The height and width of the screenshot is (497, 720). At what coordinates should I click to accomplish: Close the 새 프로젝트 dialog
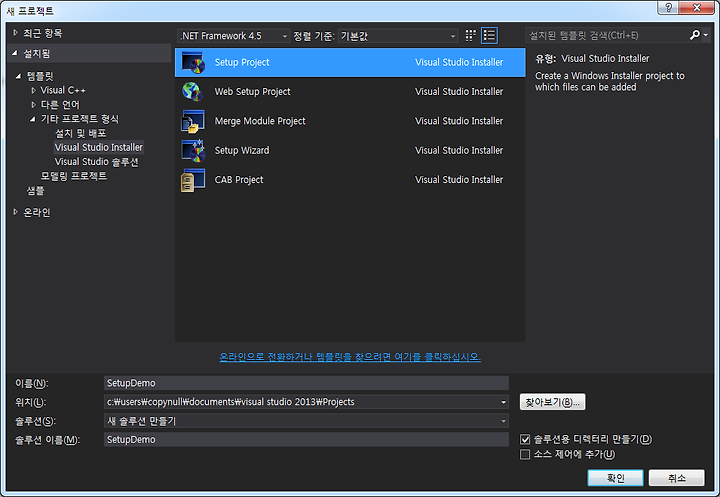697,7
